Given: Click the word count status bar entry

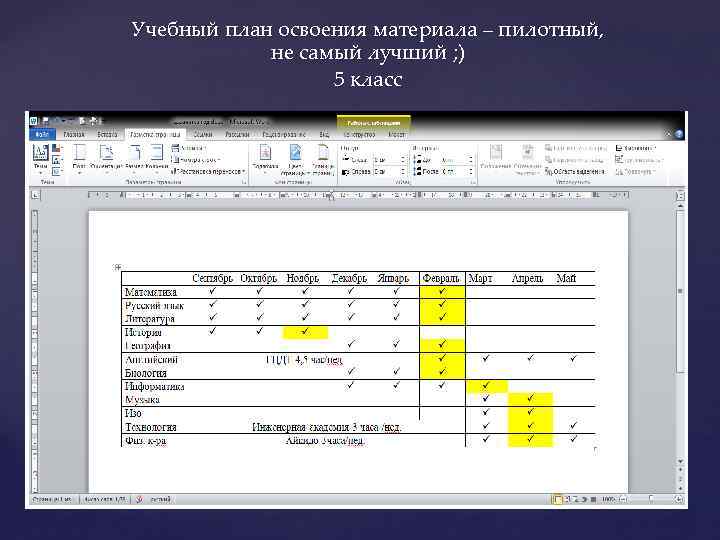Looking at the screenshot, I should pos(105,499).
